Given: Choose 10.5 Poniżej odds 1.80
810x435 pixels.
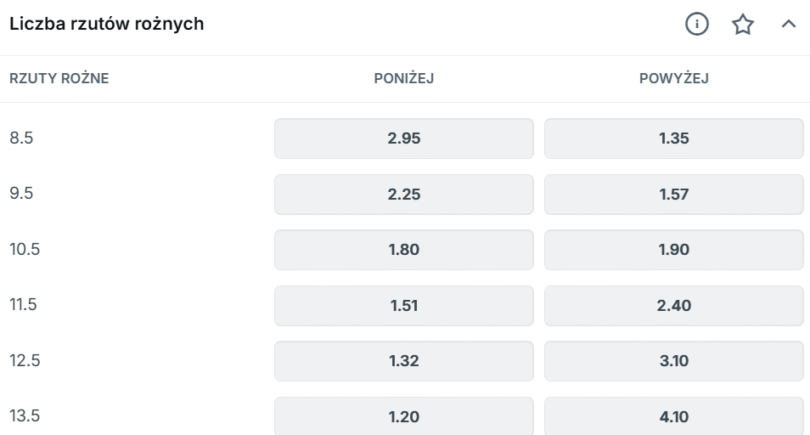Looking at the screenshot, I should 404,250.
